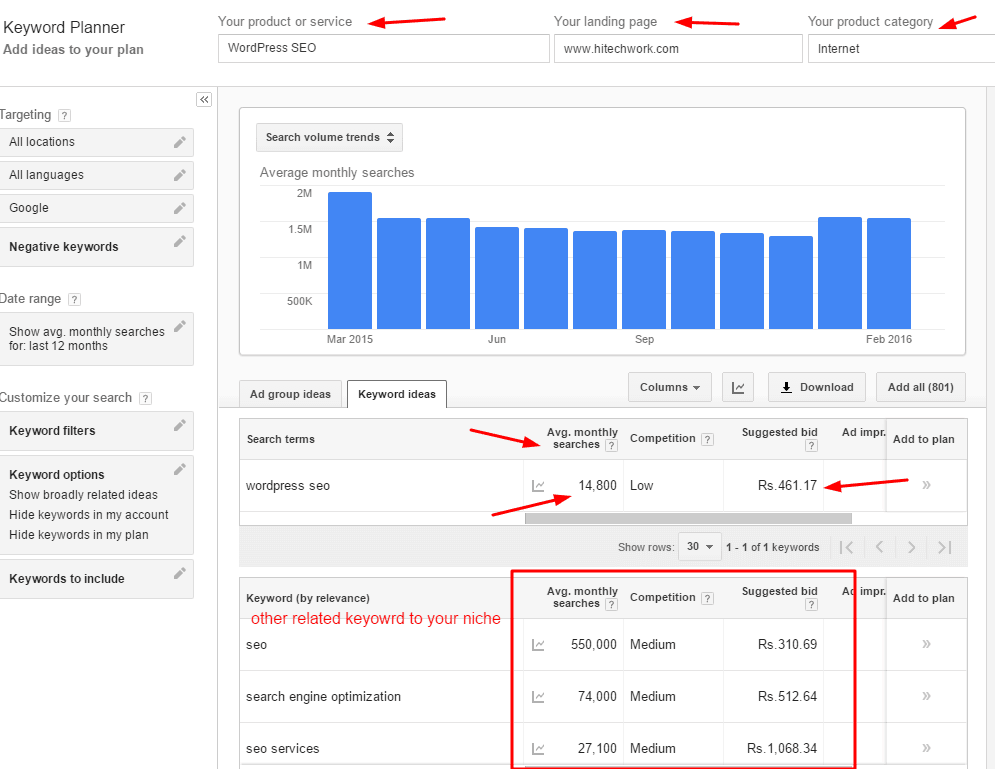Click Rs.1,068.34 suggested bid value
Image resolution: width=995 pixels, height=769 pixels.
tap(782, 749)
